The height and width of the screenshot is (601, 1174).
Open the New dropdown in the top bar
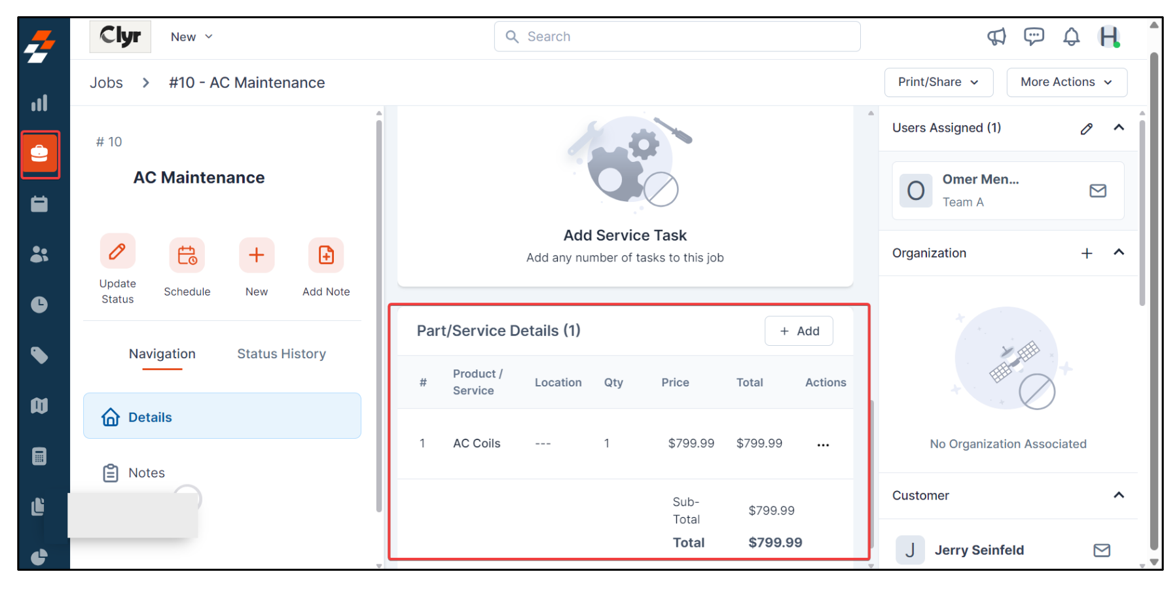191,37
